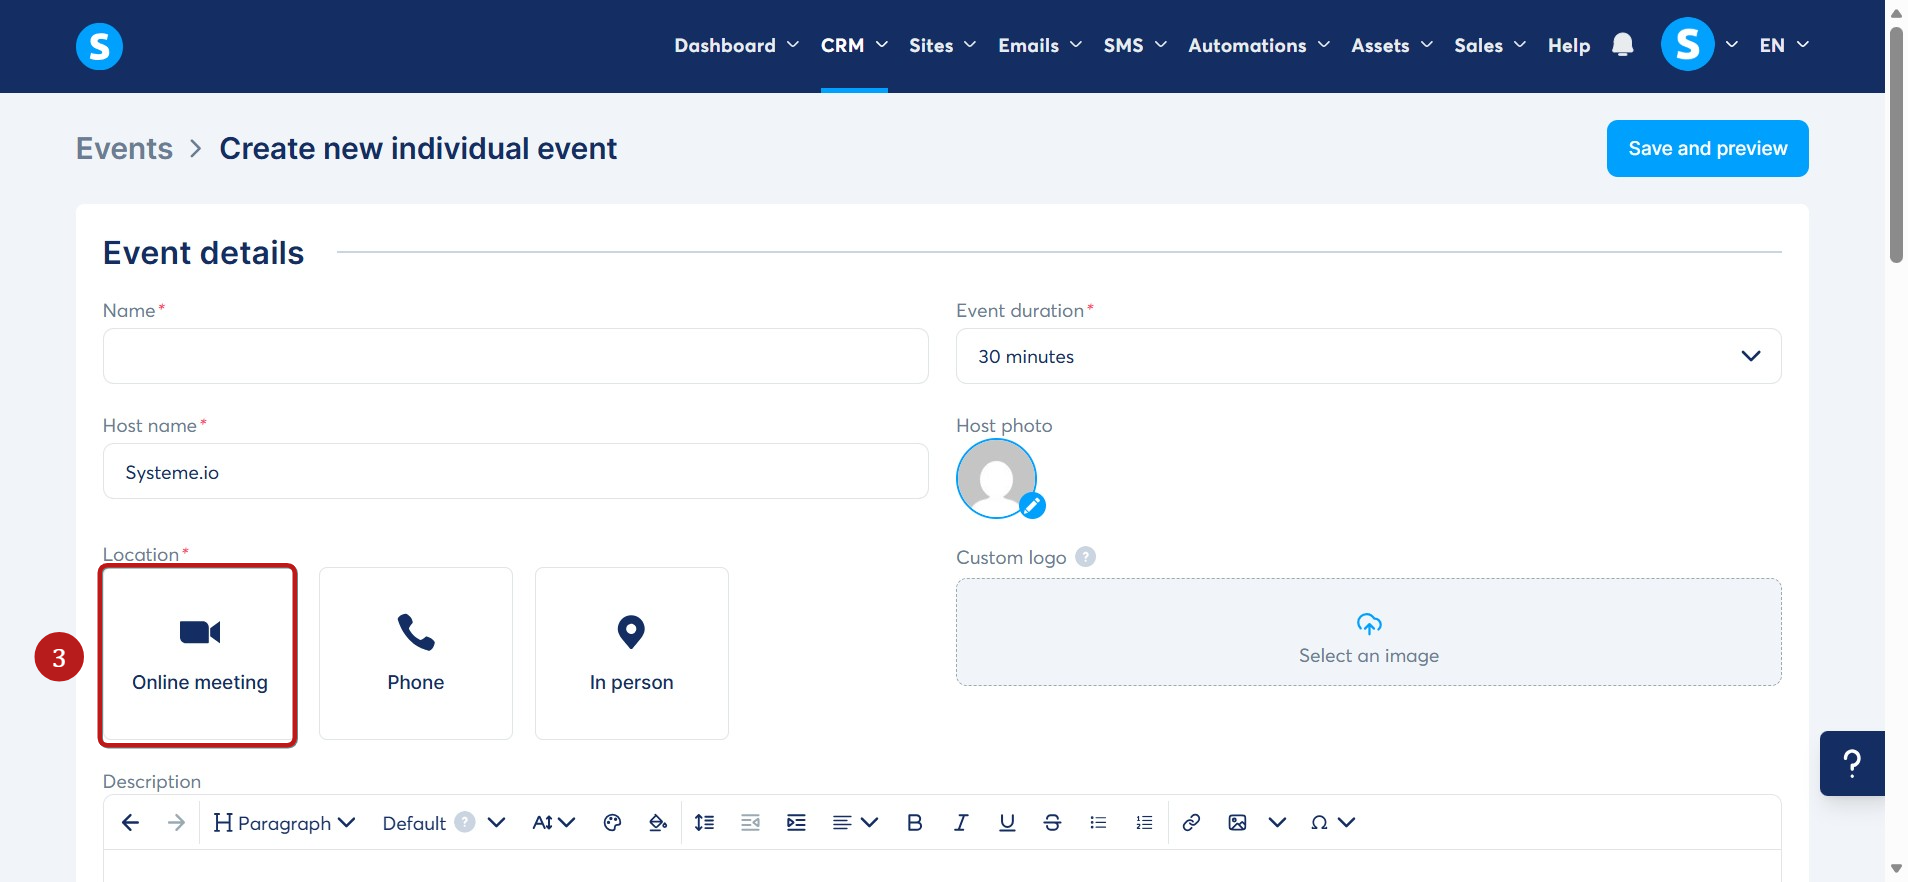Open the background fill color tool
1908x882 pixels.
tap(658, 822)
